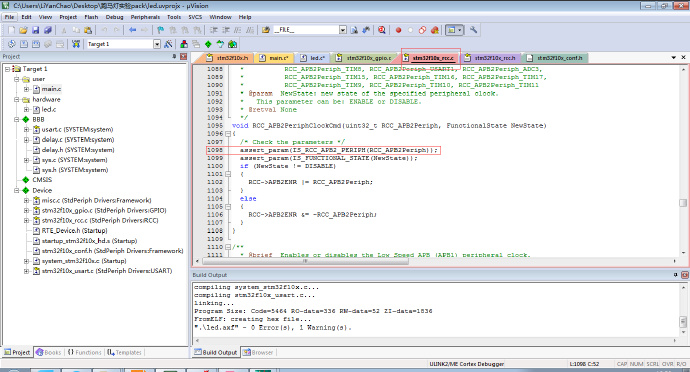
Task: Expand main.c in project tree
Action: click(x=26, y=89)
